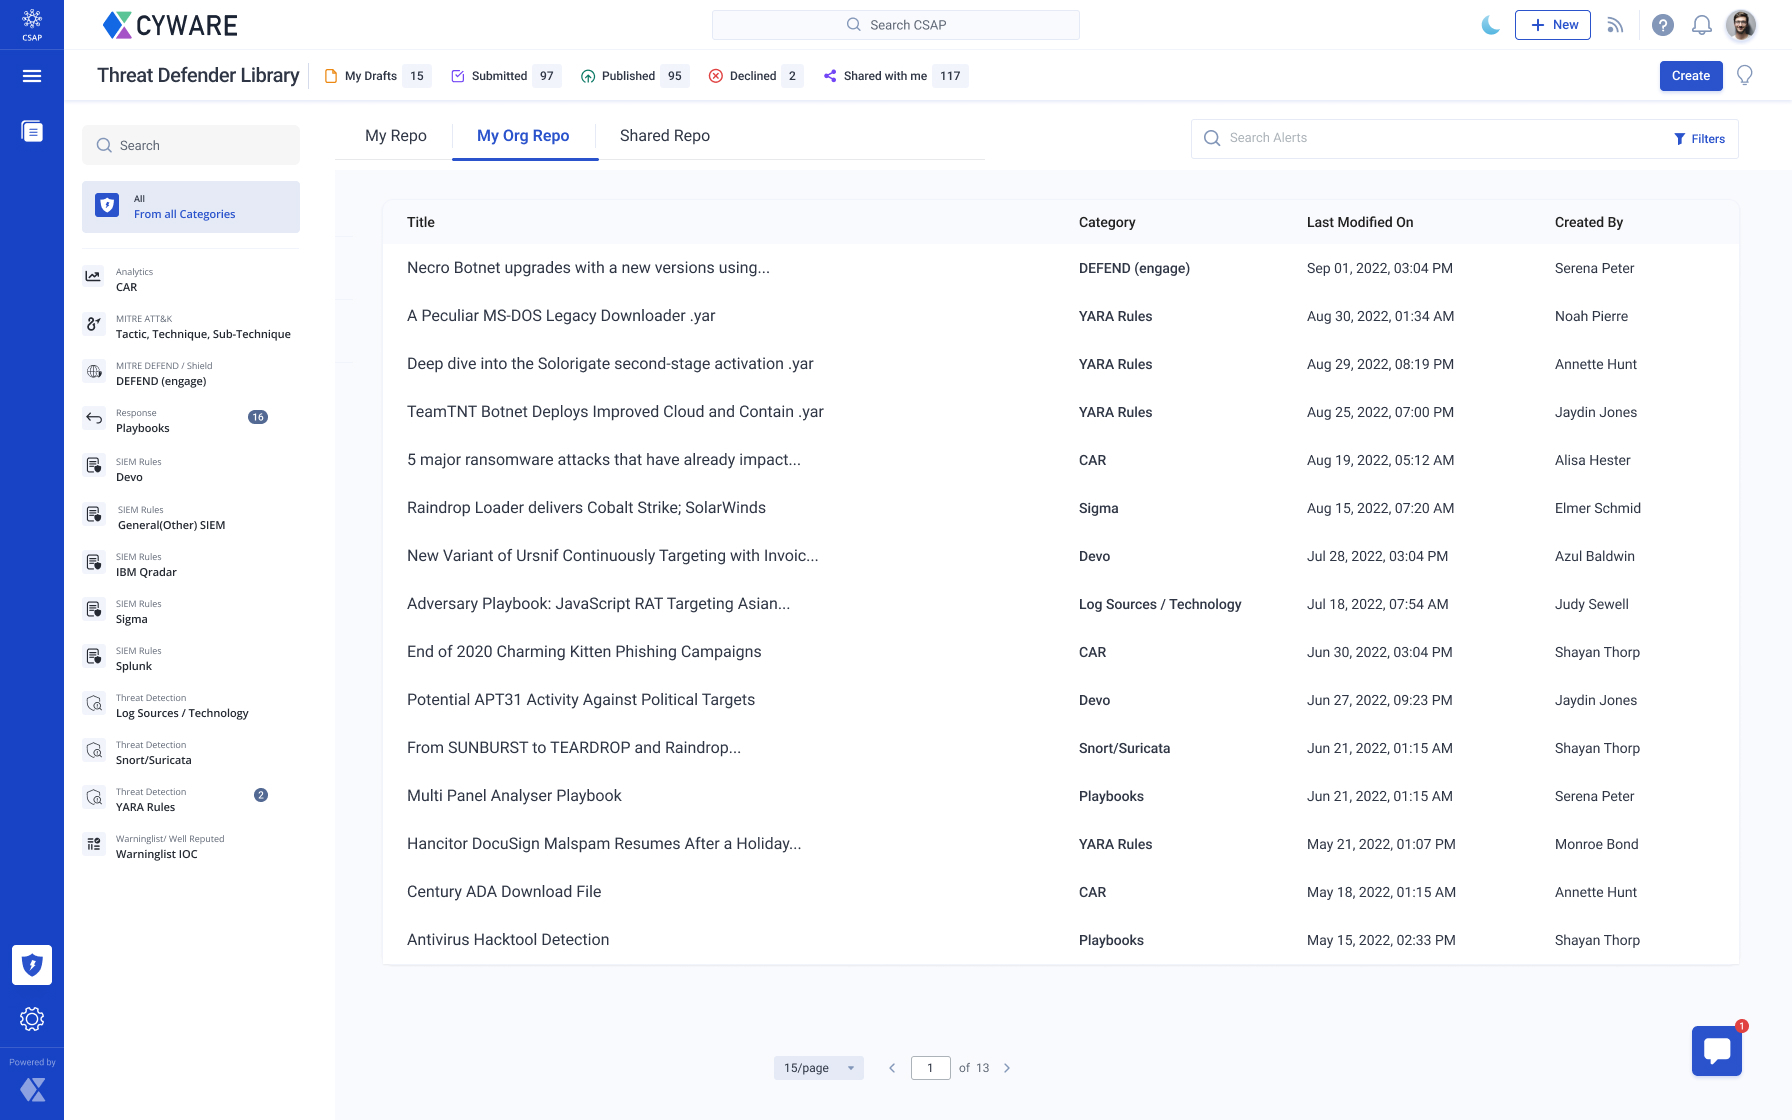
Task: Click the user profile avatar
Action: (x=1741, y=25)
